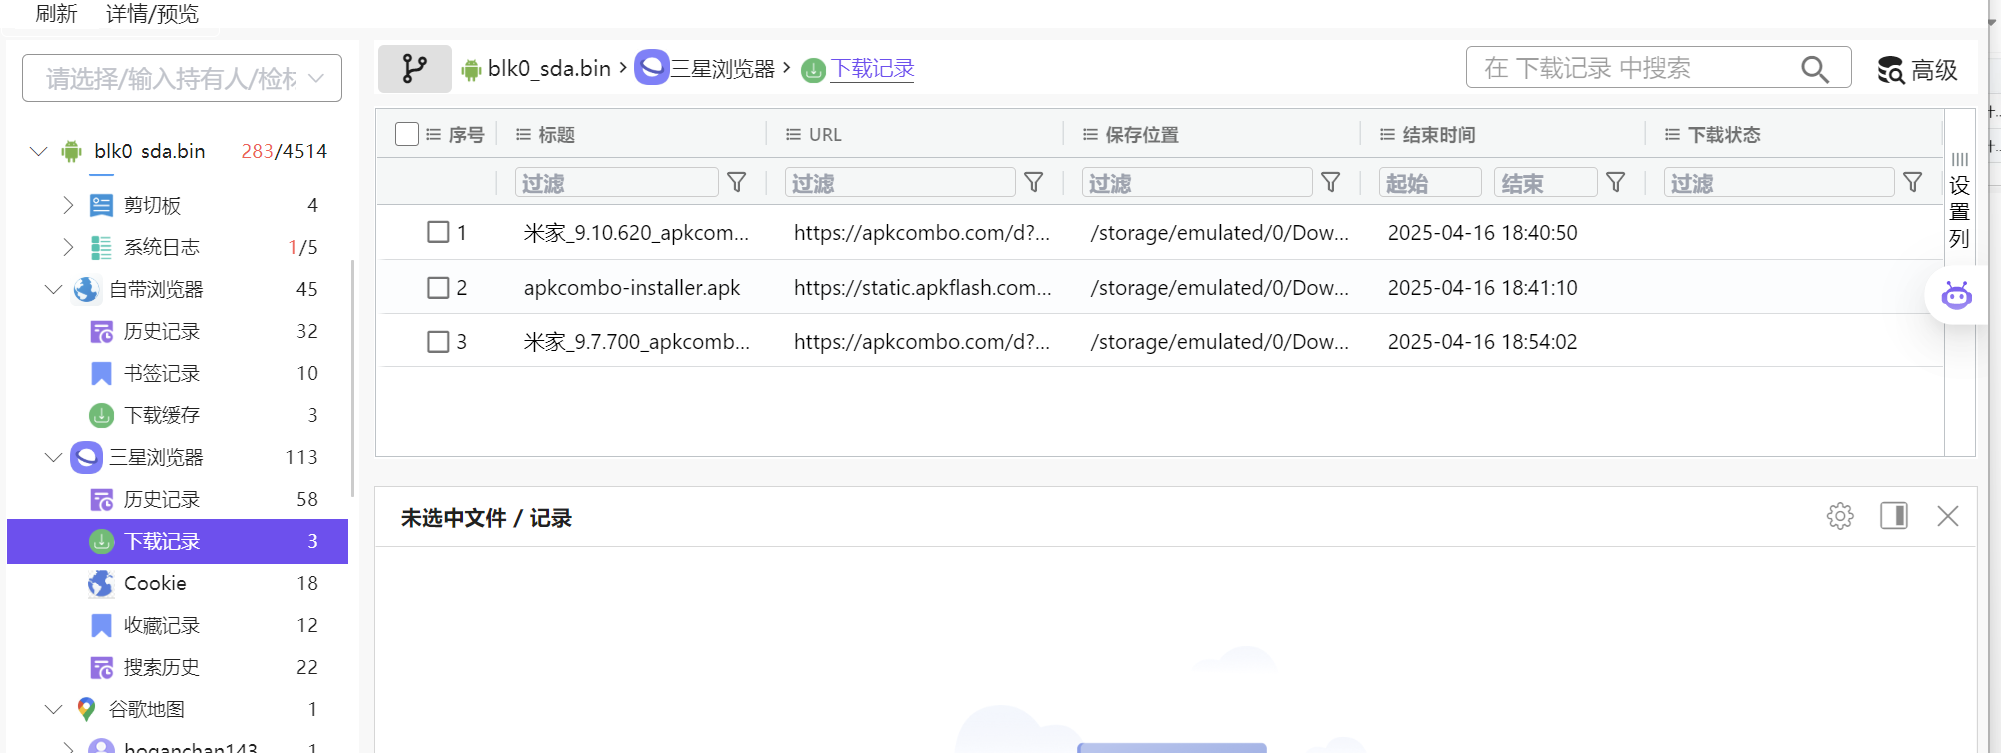This screenshot has width=2001, height=753.
Task: Check the box for row 3
Action: pyautogui.click(x=438, y=342)
